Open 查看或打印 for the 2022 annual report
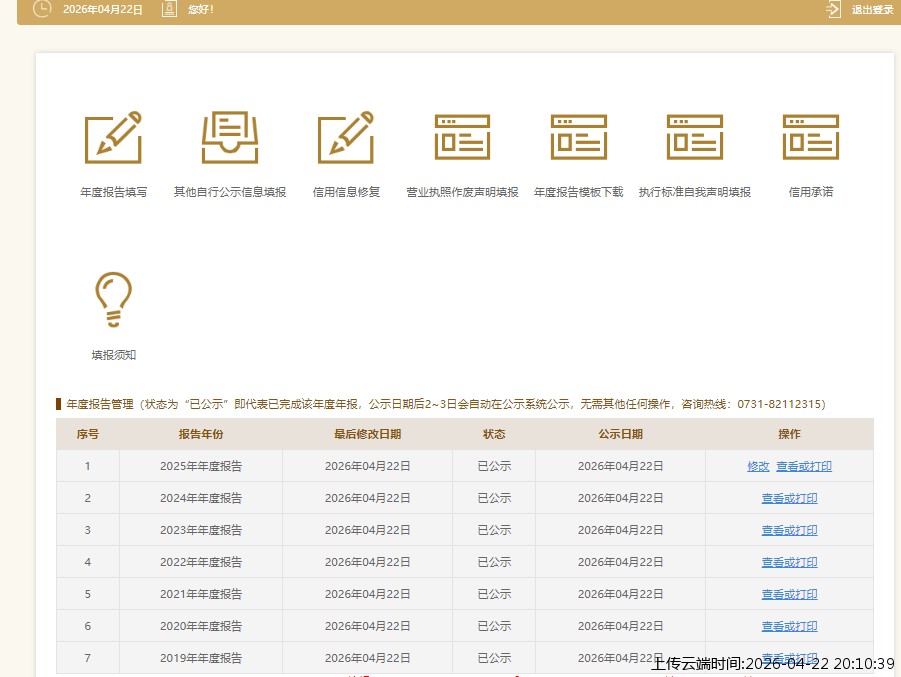 pos(789,562)
